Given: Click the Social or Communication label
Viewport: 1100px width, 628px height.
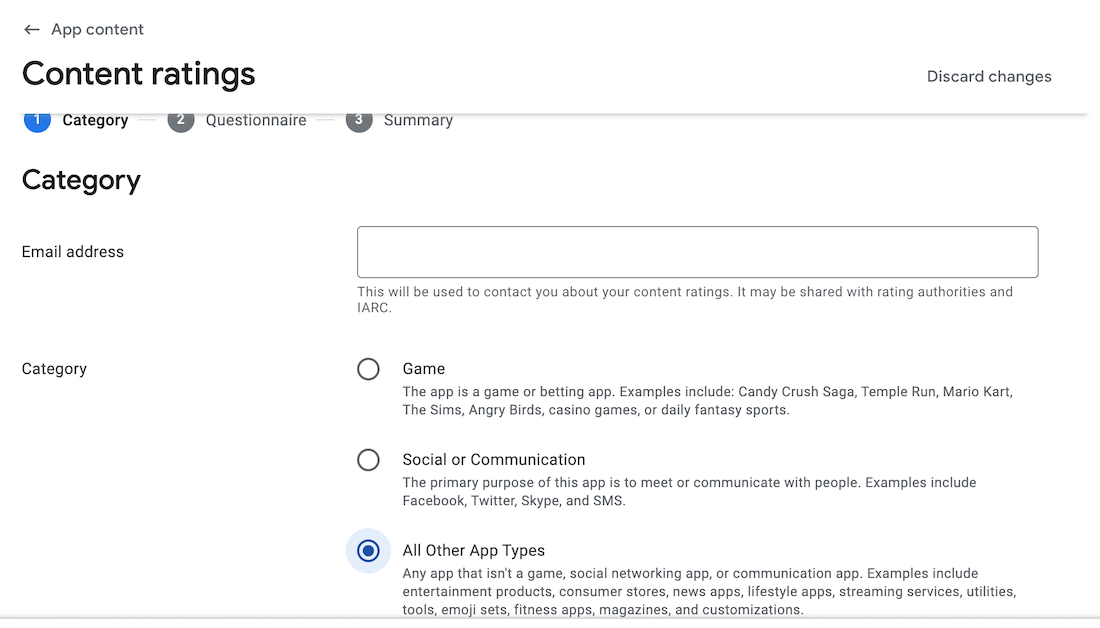Looking at the screenshot, I should 494,460.
